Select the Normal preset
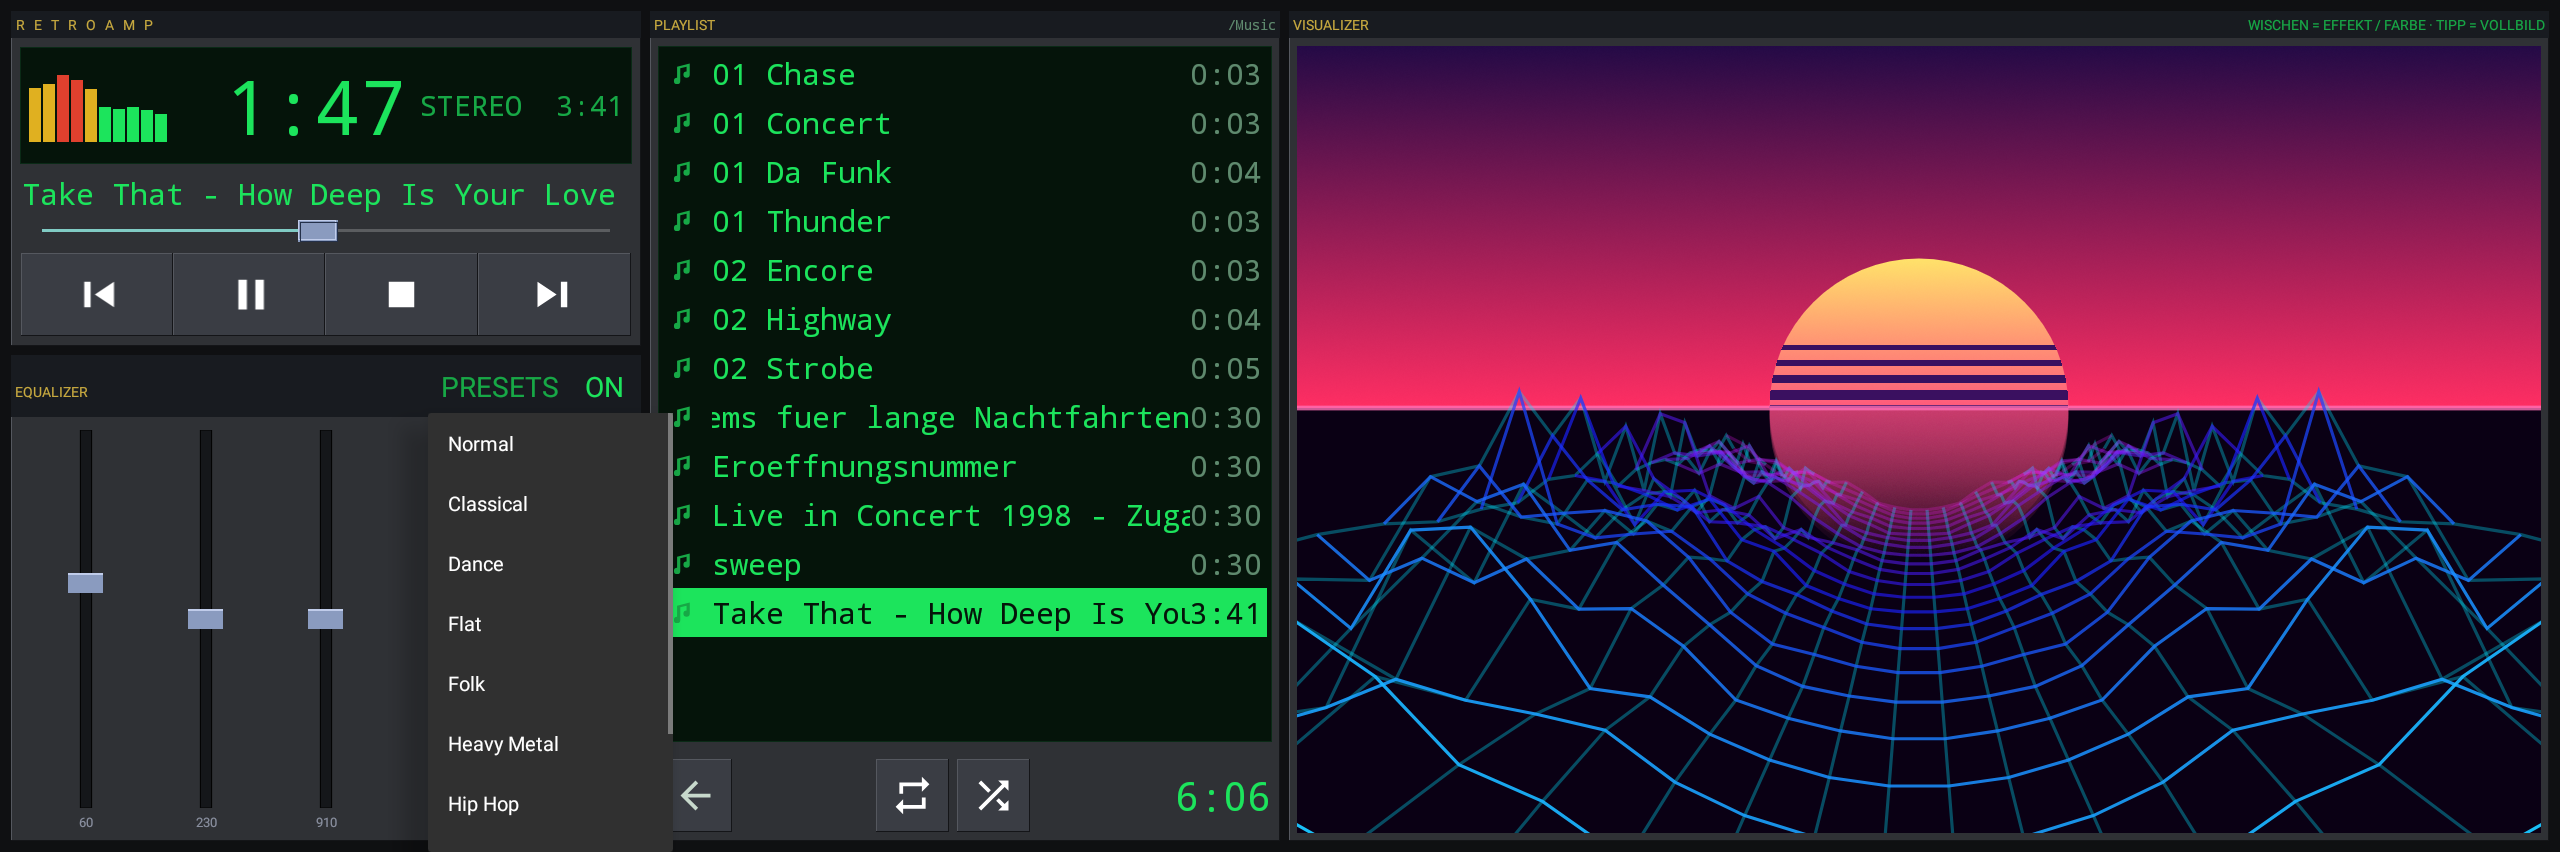 [548, 444]
